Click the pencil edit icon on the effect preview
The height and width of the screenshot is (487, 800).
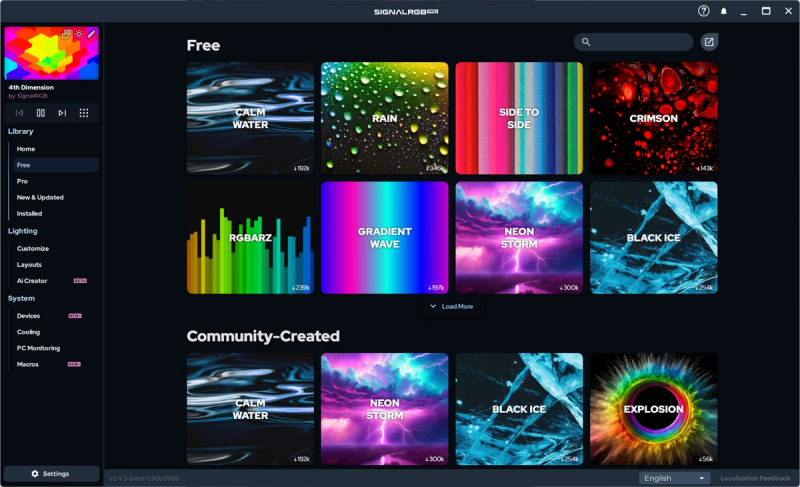91,34
